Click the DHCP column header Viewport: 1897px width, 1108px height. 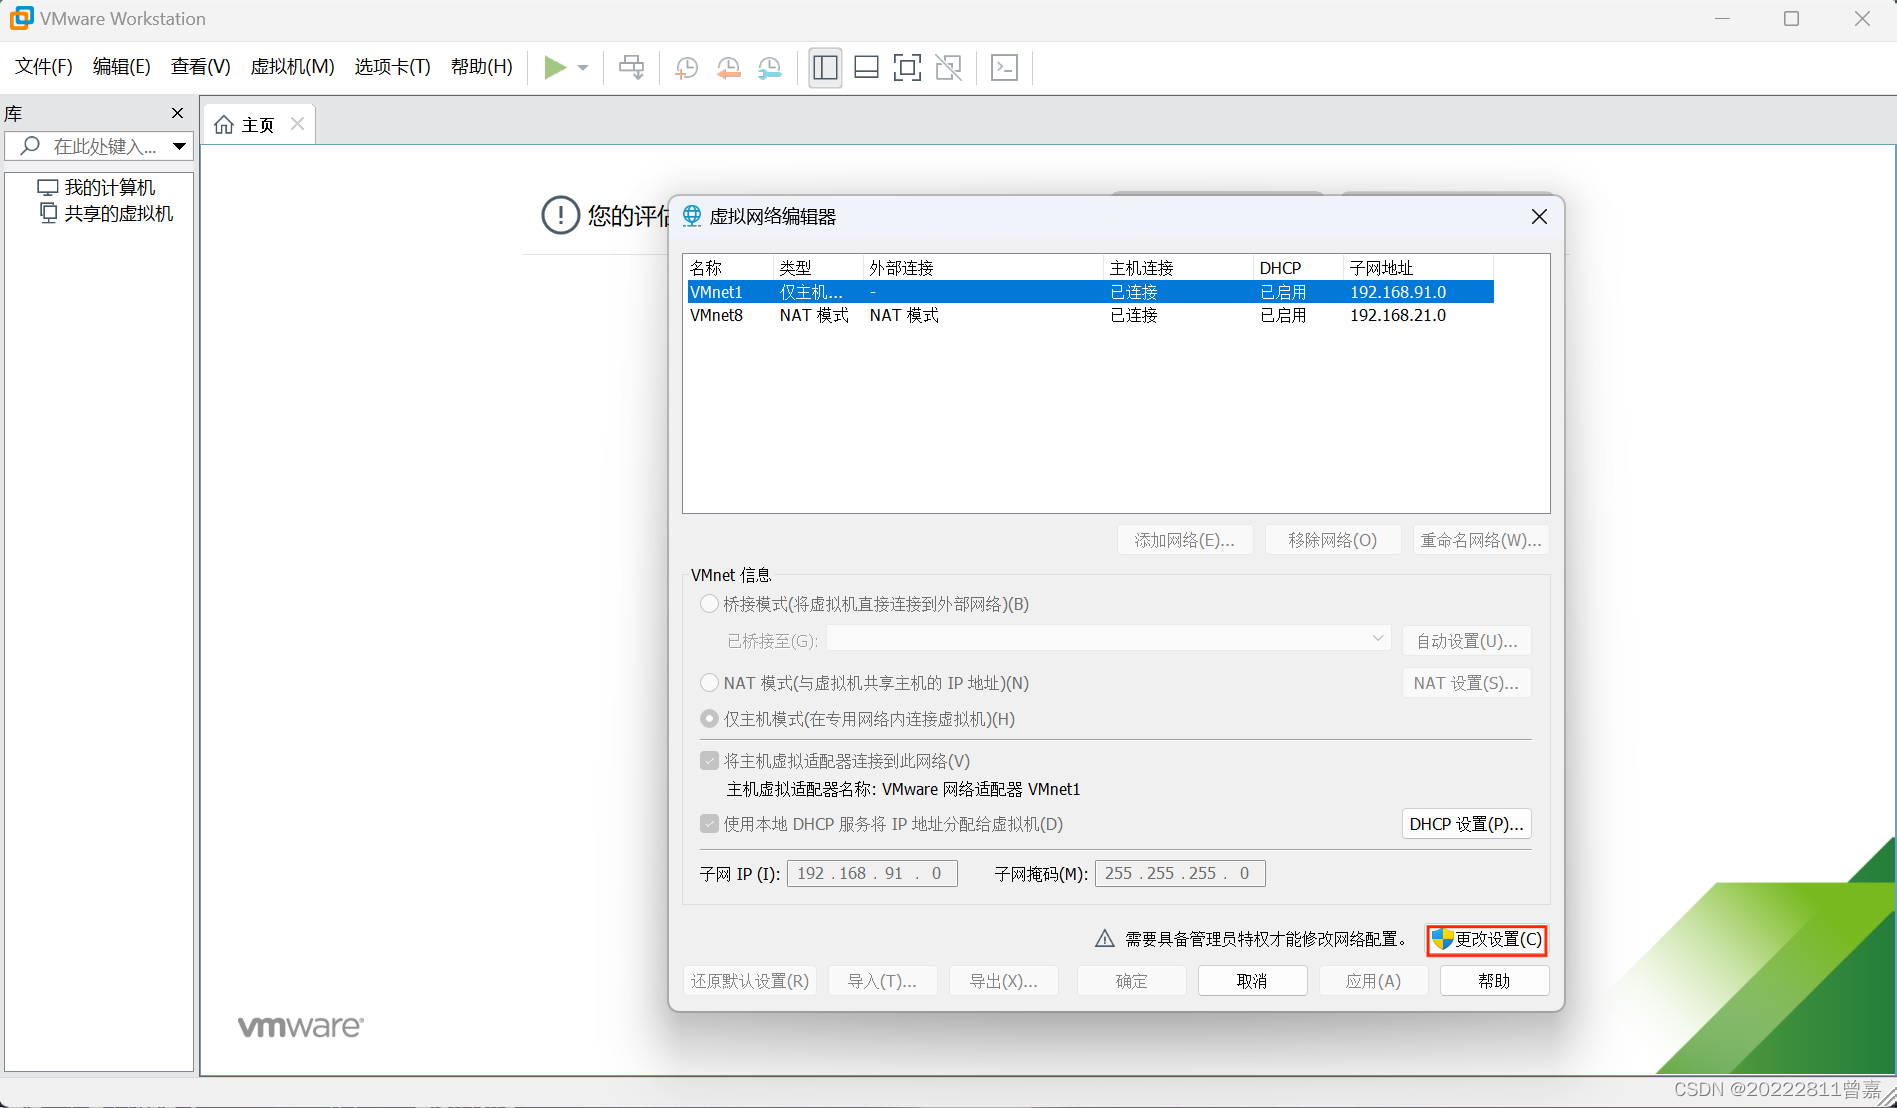pyautogui.click(x=1299, y=268)
